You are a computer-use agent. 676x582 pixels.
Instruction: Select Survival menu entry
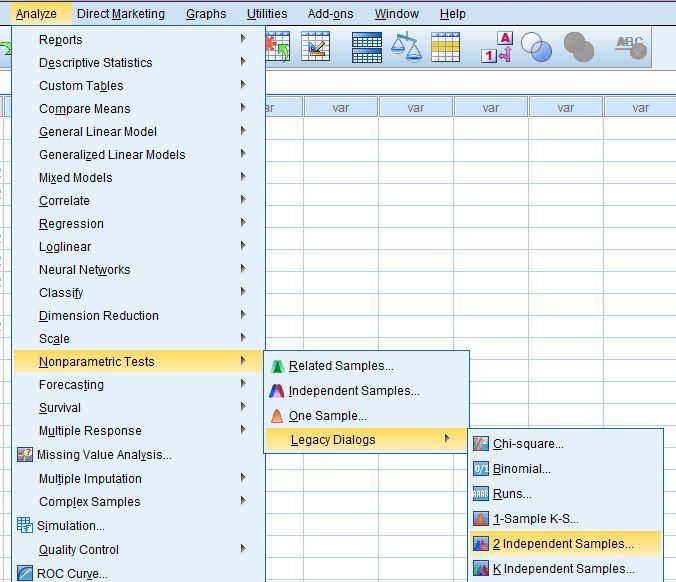pyautogui.click(x=139, y=407)
